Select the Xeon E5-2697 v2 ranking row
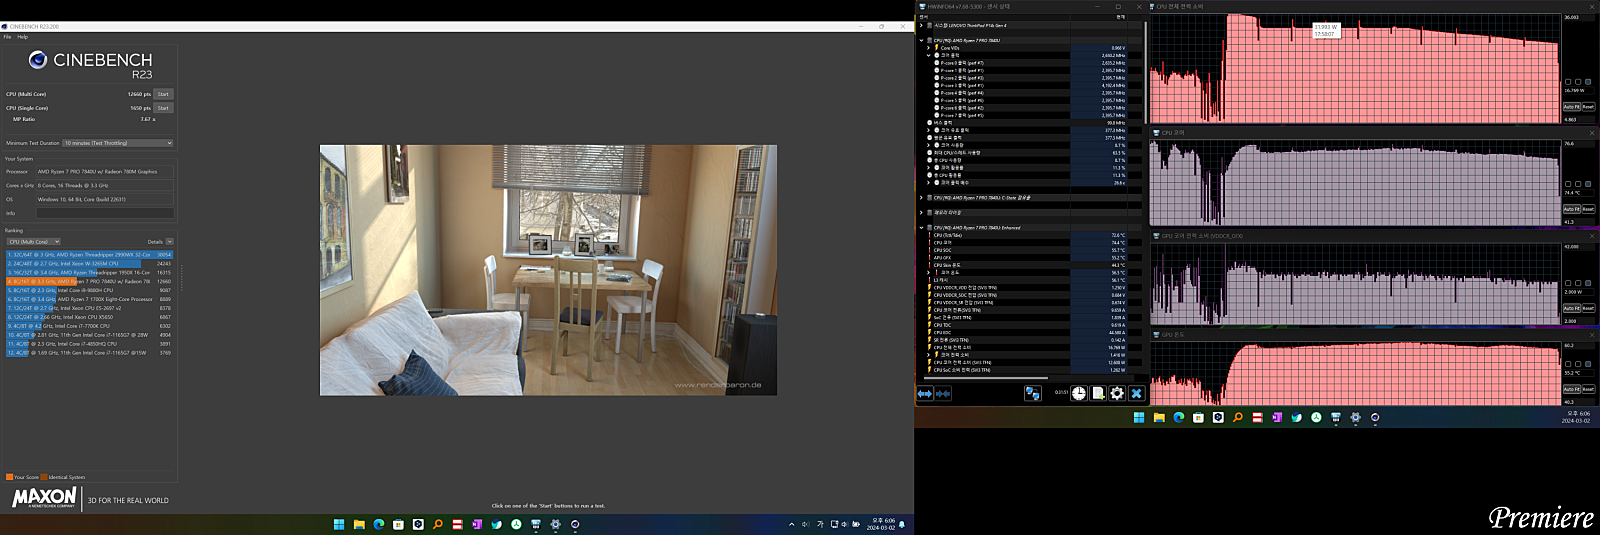Image resolution: width=1600 pixels, height=535 pixels. pyautogui.click(x=89, y=308)
